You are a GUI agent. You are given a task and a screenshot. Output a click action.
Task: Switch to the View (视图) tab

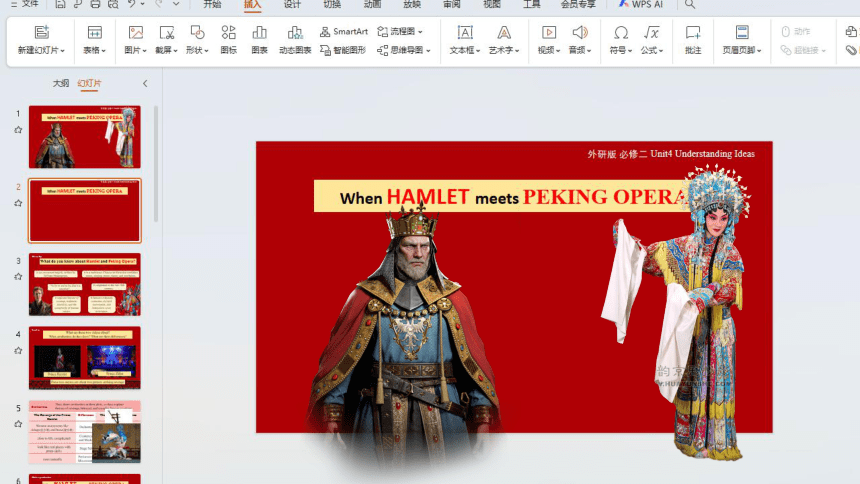[492, 4]
